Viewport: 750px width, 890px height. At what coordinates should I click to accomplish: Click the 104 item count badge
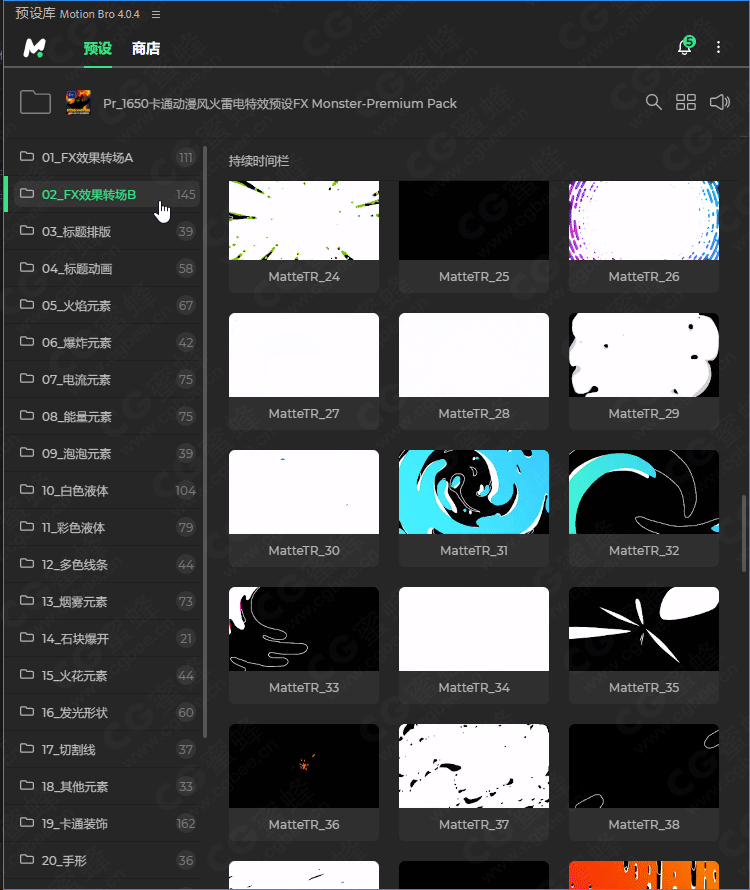coord(186,490)
